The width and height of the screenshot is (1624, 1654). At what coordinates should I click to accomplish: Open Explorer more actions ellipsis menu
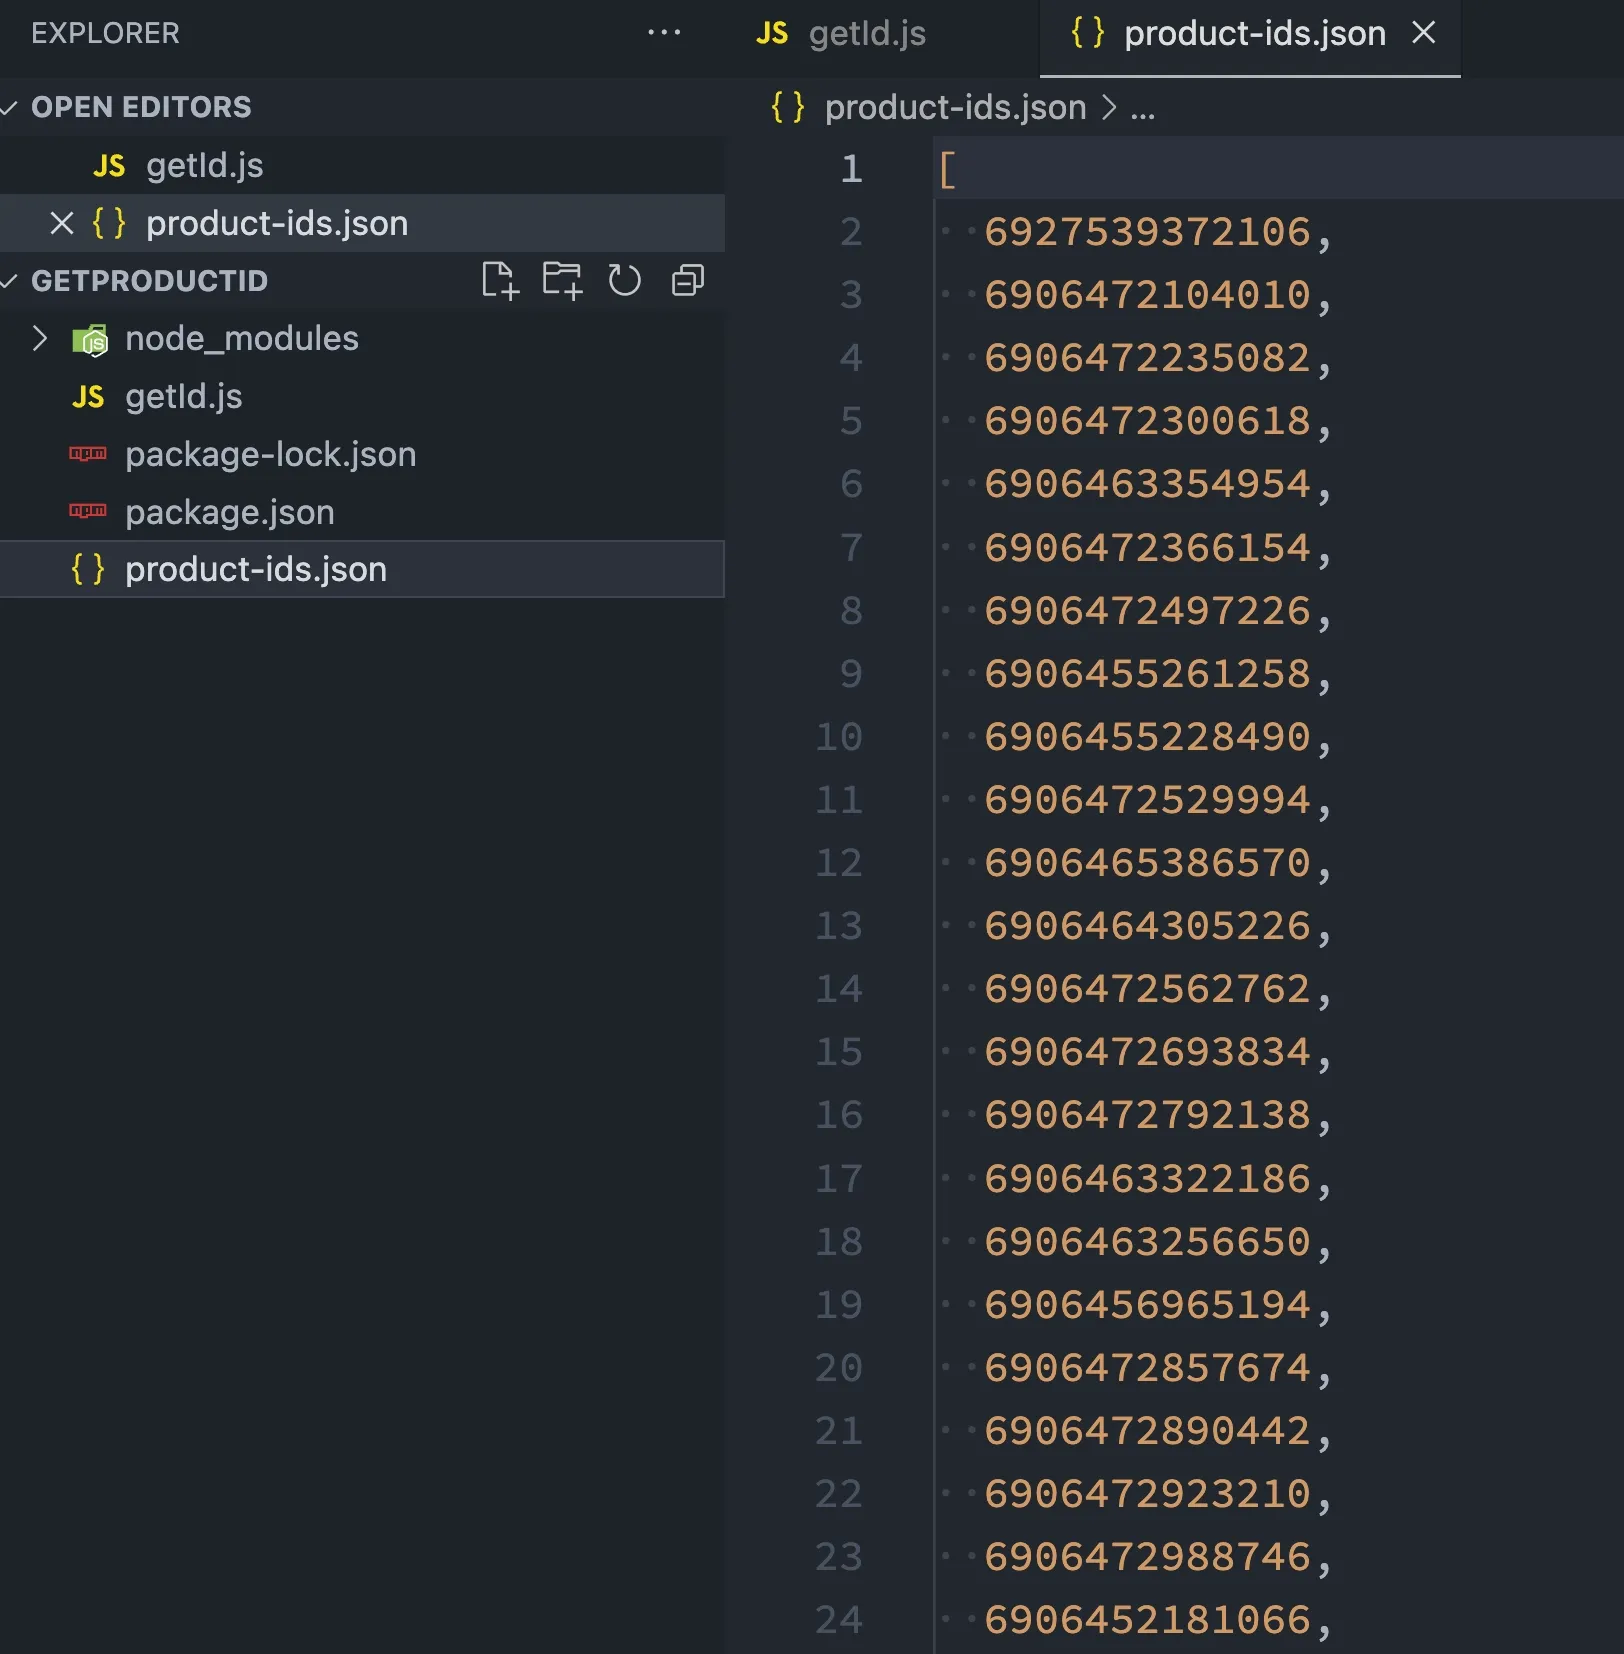664,33
